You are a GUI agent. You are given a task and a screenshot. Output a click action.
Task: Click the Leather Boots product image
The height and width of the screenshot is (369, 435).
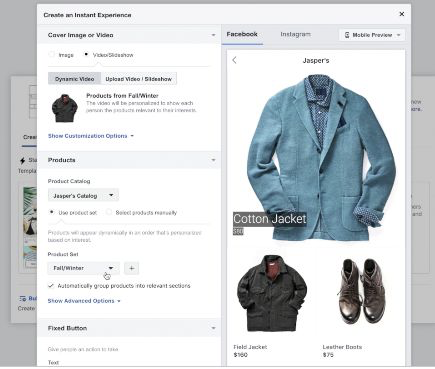tap(361, 292)
